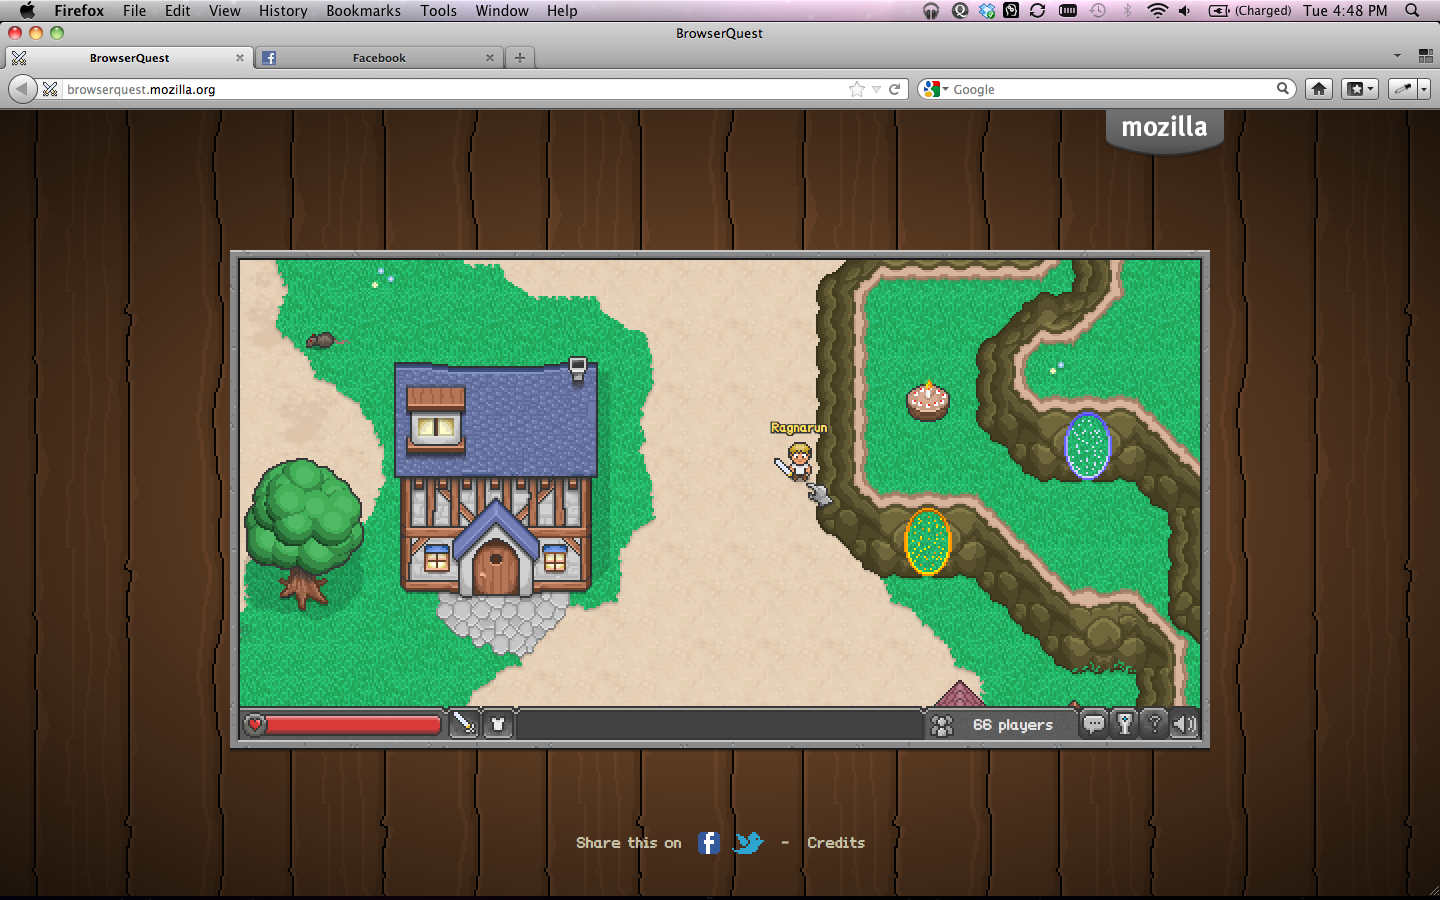Image resolution: width=1440 pixels, height=900 pixels.
Task: Enter the blue-ringed portal
Action: 1087,446
